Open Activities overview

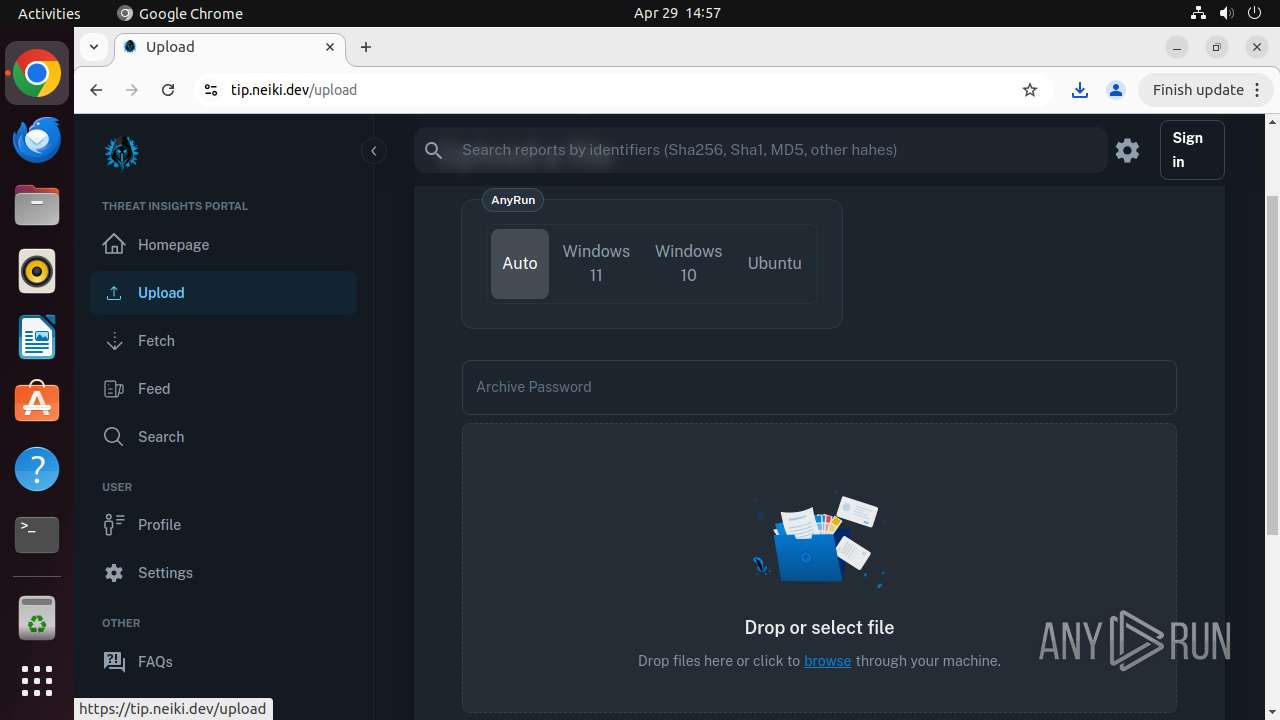[x=49, y=13]
